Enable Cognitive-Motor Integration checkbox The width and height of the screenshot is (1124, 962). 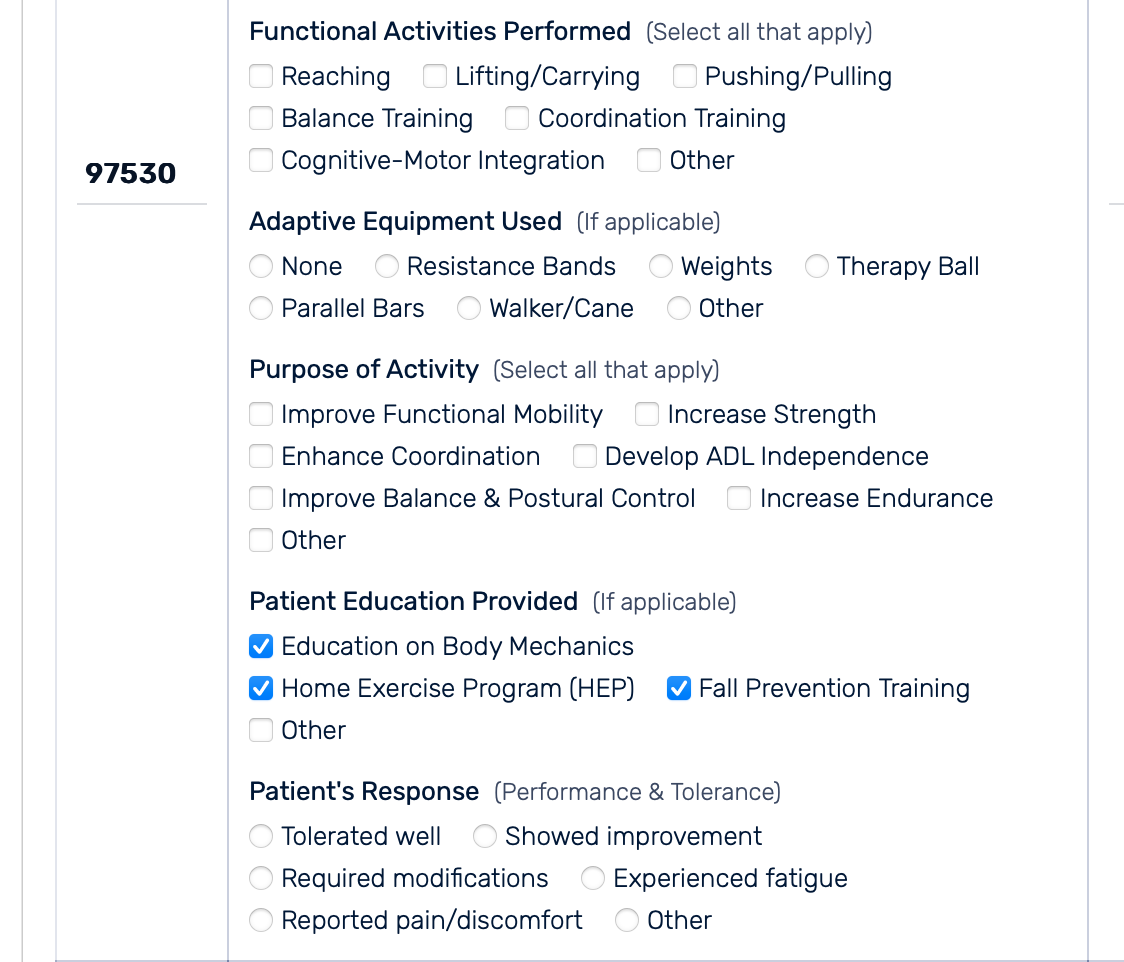(x=261, y=161)
